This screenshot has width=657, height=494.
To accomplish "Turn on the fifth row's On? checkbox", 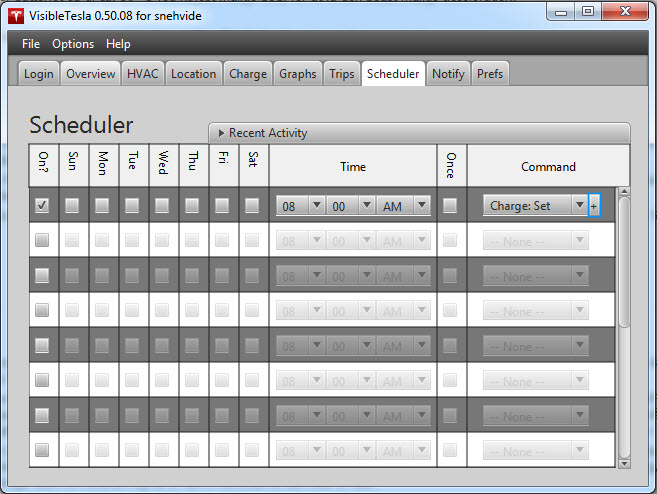I will click(42, 345).
